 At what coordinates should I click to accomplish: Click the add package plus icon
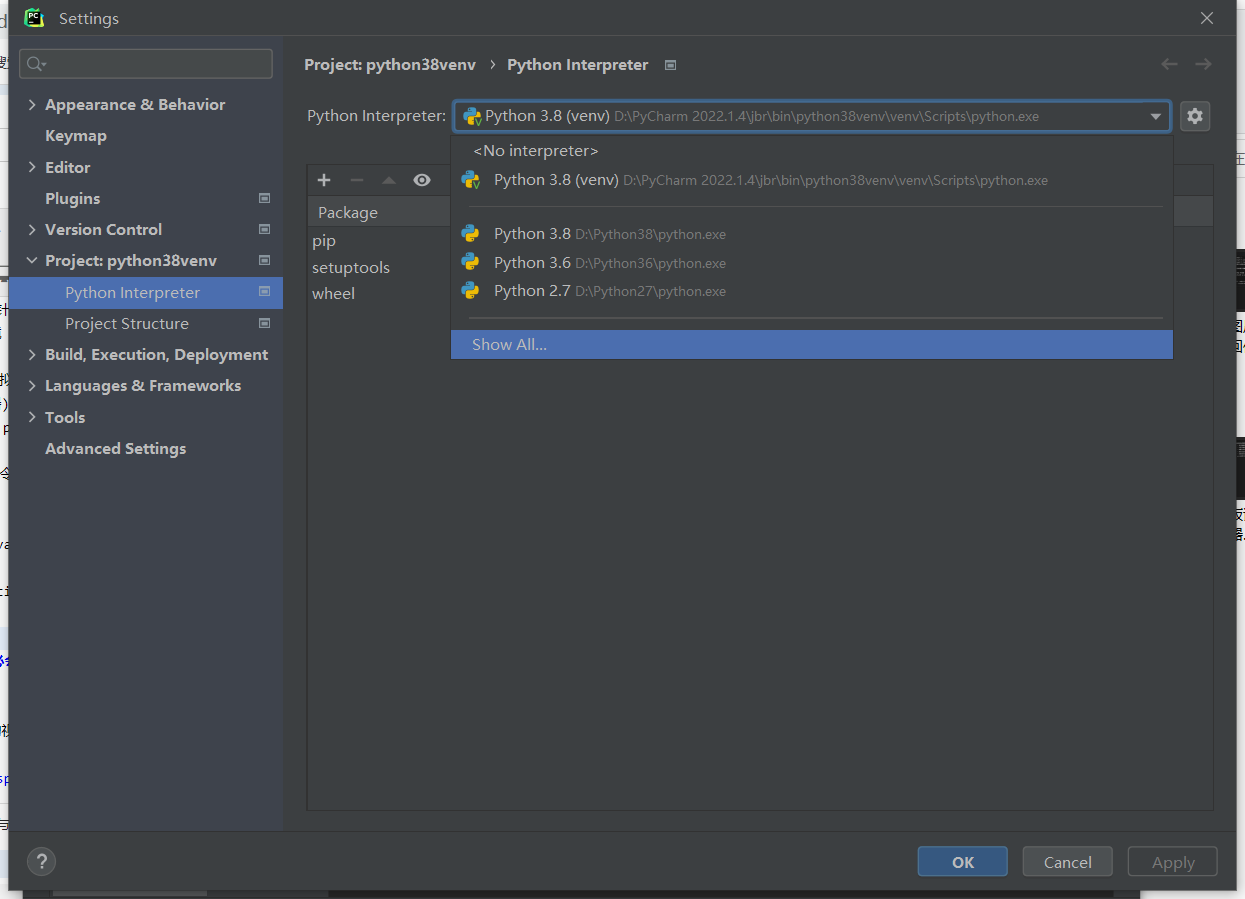pyautogui.click(x=324, y=180)
